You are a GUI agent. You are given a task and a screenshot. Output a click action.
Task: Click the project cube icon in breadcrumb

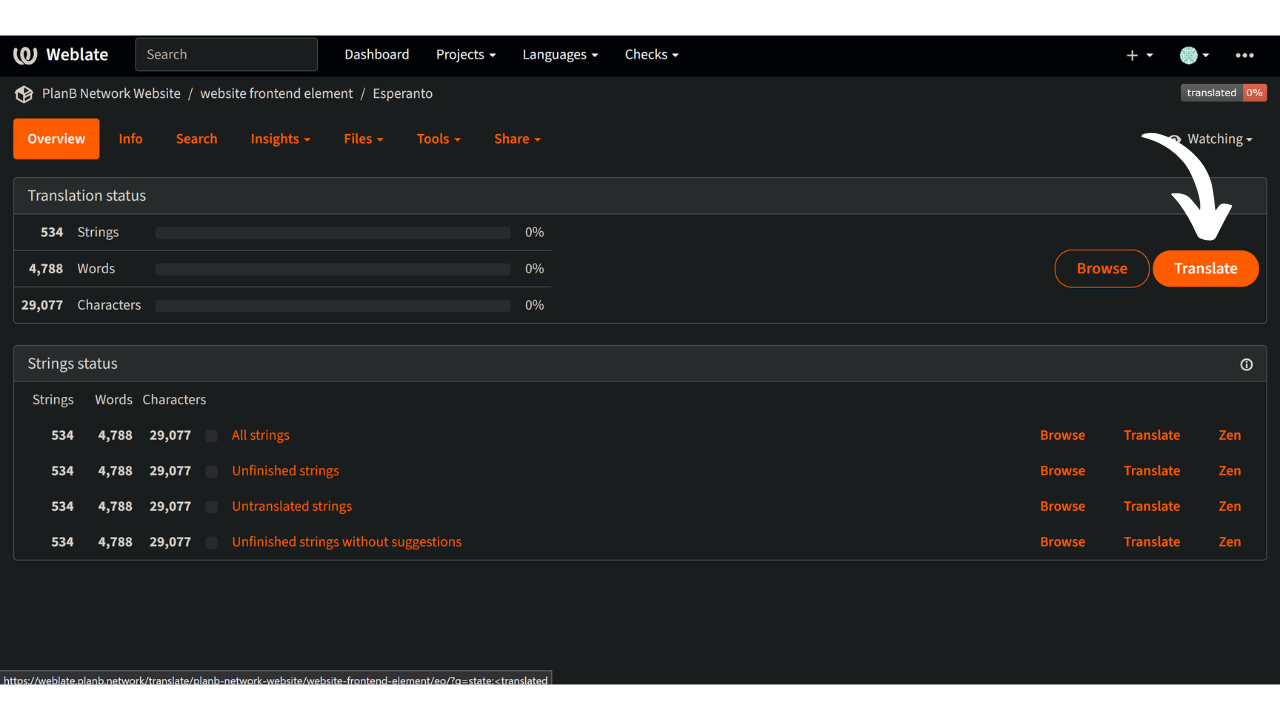tap(24, 94)
